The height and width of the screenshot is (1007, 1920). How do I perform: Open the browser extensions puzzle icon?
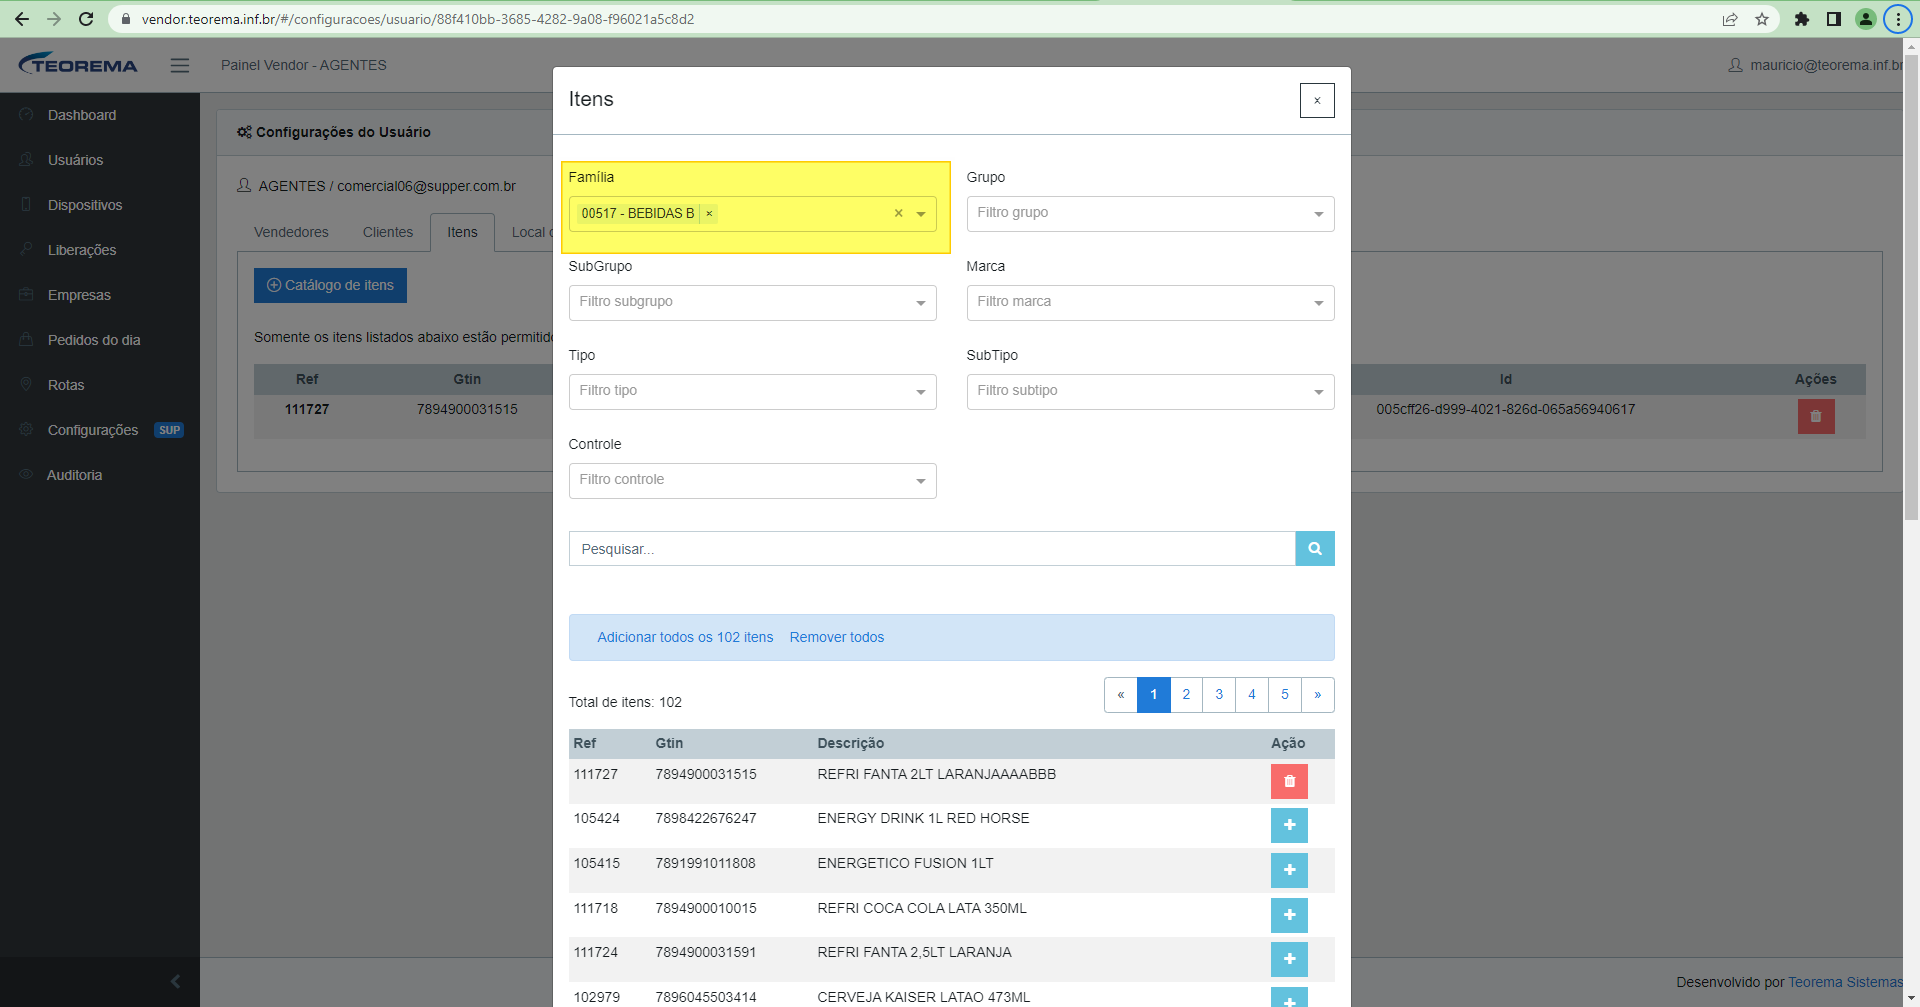(1802, 19)
